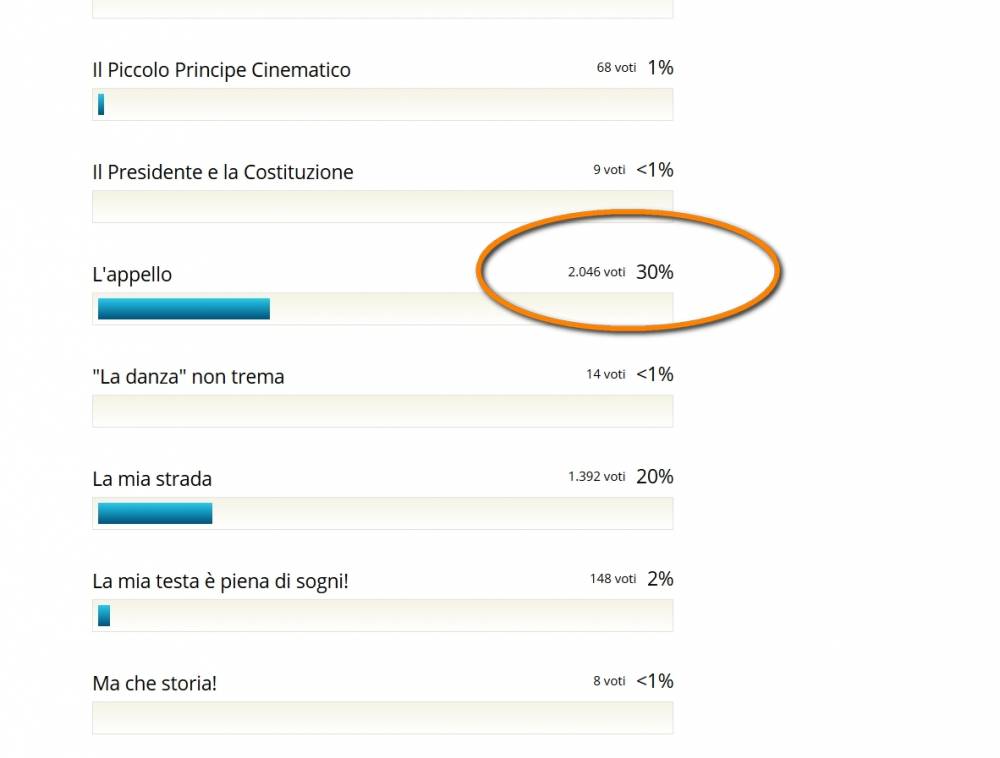Click the blue bar for La mia strada
The width and height of the screenshot is (1000, 758).
tap(155, 513)
